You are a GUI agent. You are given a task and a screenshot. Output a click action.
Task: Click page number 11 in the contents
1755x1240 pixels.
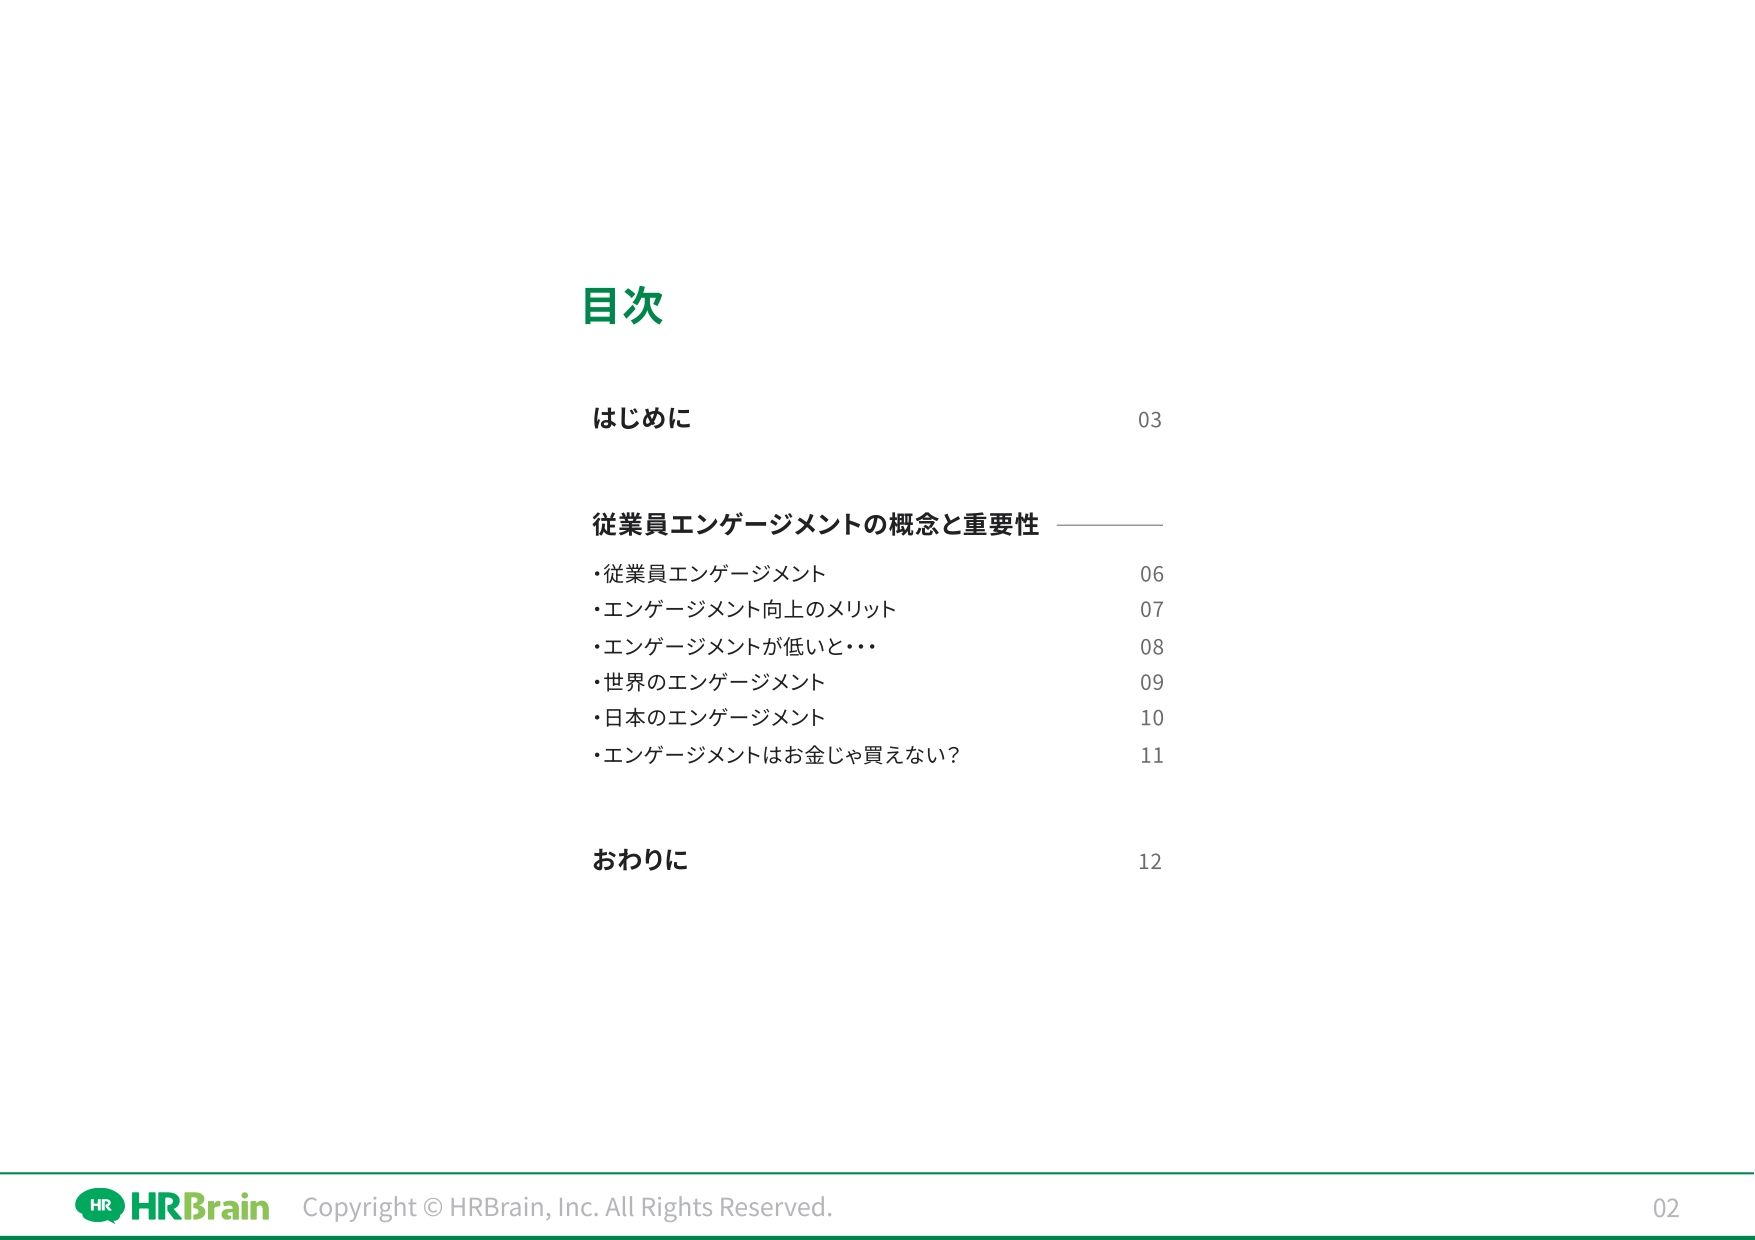click(x=1151, y=756)
